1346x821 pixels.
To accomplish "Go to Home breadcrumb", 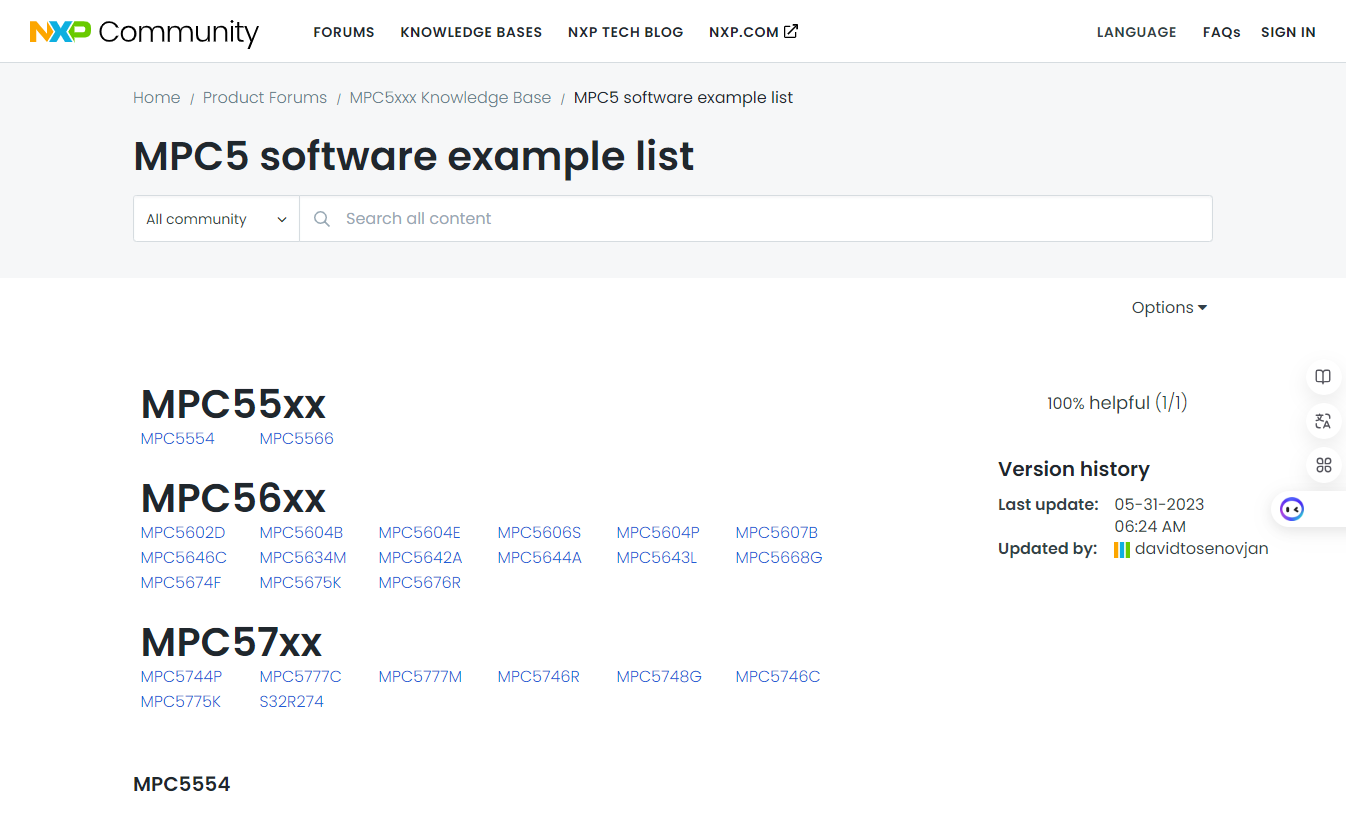I will (x=157, y=98).
